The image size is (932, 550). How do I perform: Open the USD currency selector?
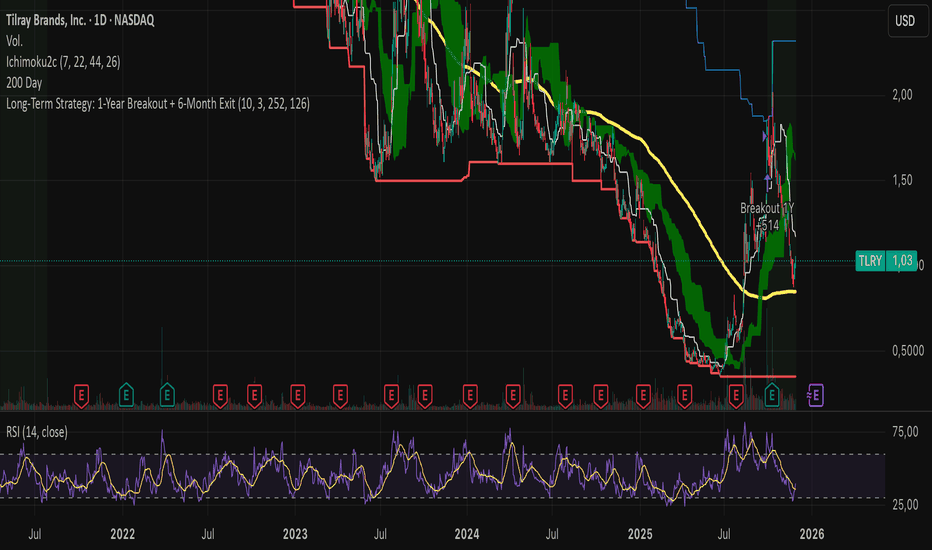click(904, 20)
